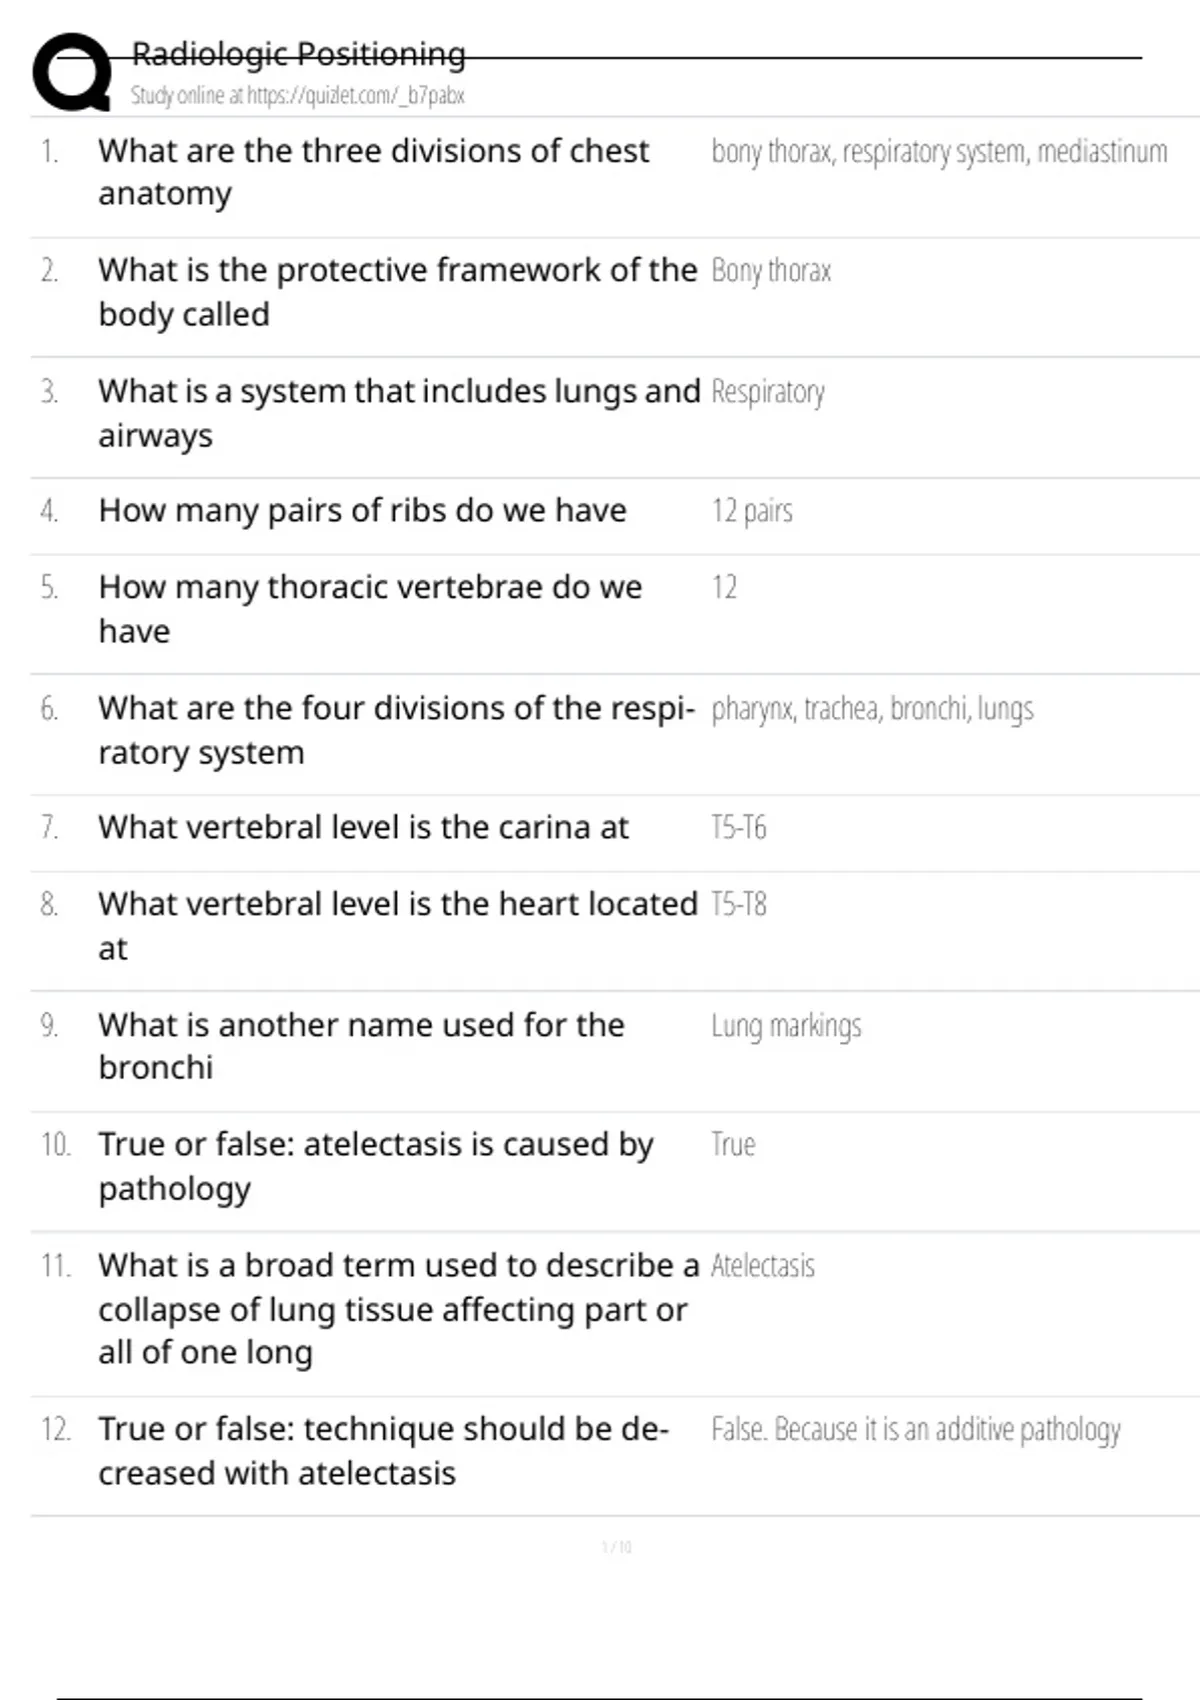Select the carina vertebral level question
Image resolution: width=1200 pixels, height=1700 pixels.
tap(363, 828)
